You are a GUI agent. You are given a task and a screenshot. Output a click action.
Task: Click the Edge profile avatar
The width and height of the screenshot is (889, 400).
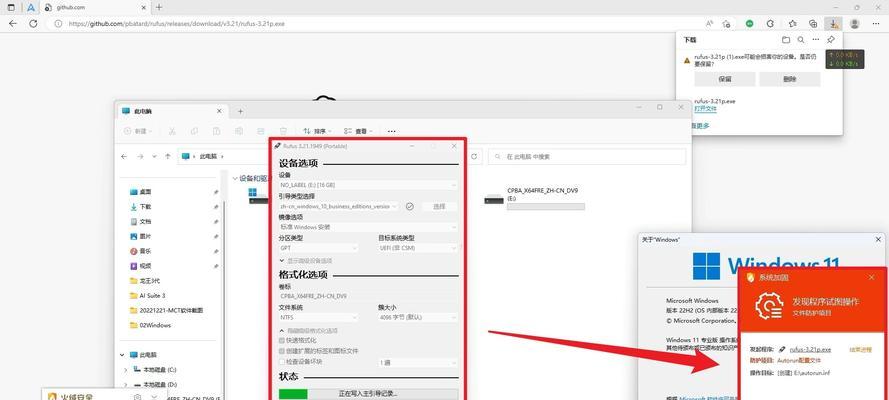click(x=854, y=24)
